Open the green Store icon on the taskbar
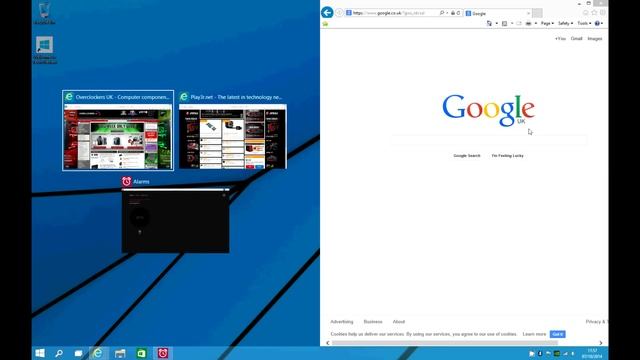This screenshot has width=640, height=360. [x=141, y=353]
